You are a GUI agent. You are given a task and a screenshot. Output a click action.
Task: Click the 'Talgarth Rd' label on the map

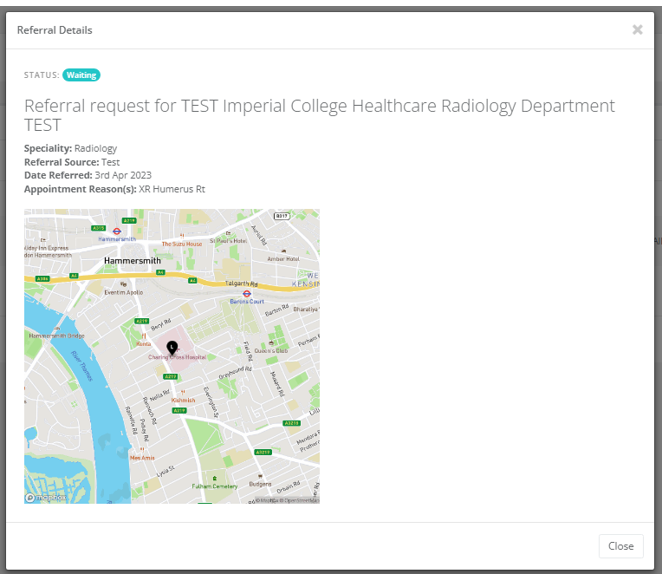coord(241,283)
